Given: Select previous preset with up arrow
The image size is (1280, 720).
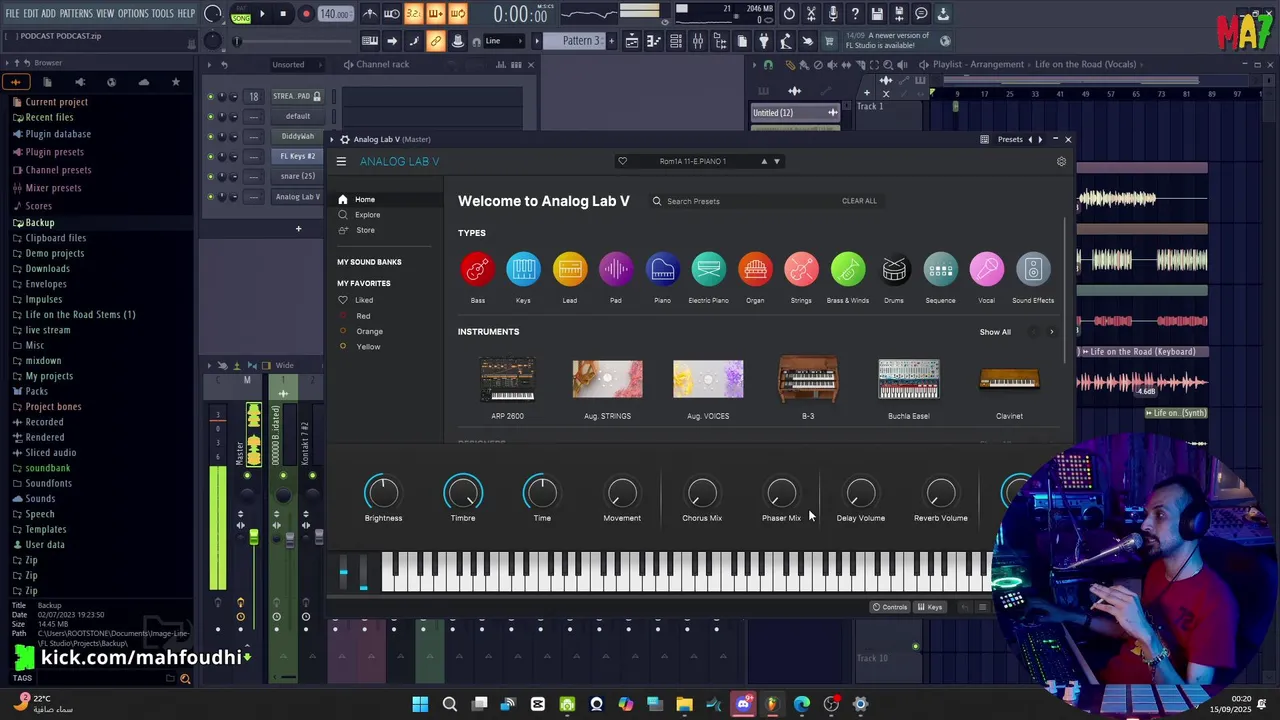Looking at the screenshot, I should (764, 161).
